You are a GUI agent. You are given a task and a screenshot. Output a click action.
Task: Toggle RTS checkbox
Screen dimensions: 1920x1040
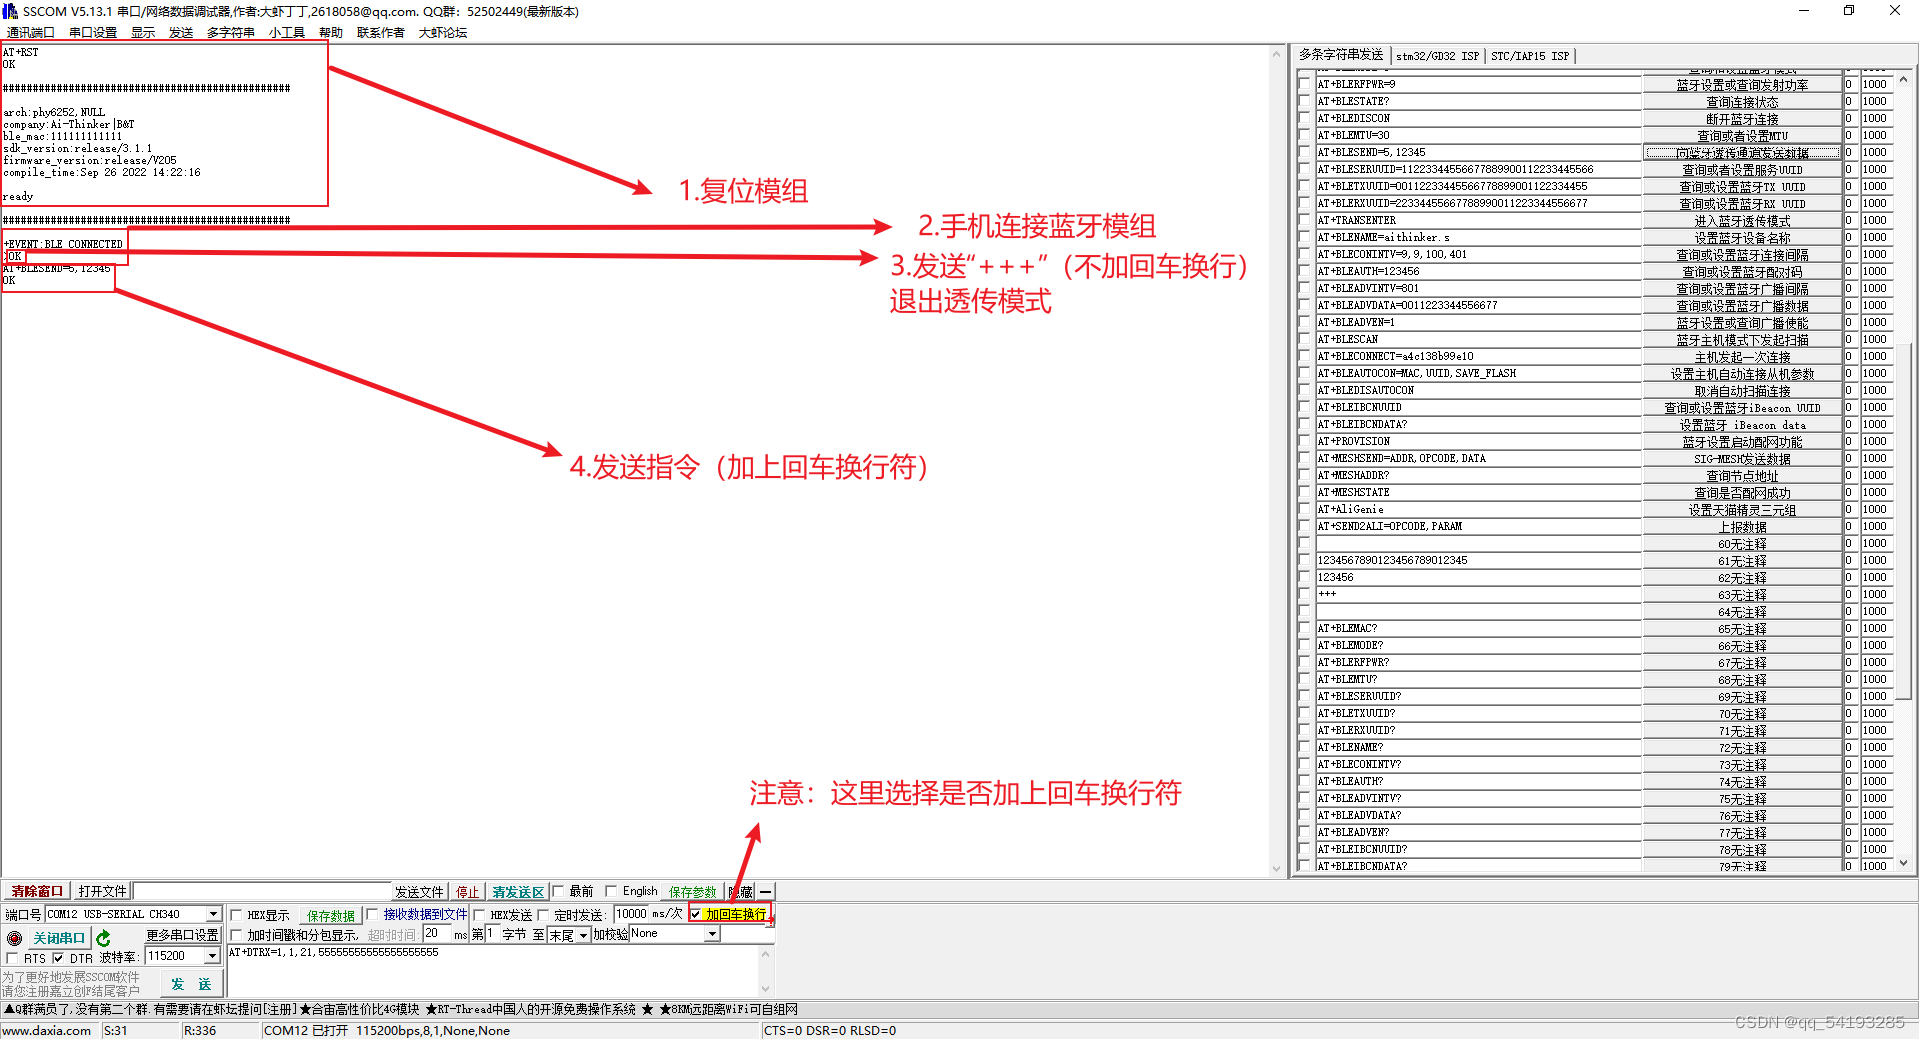(x=13, y=958)
